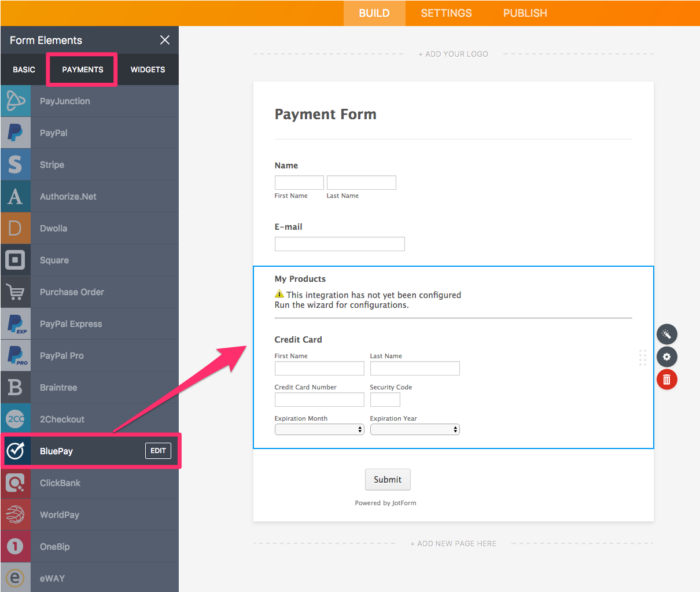Open the Expiration Month dropdown
Viewport: 700px width, 592px height.
319,429
